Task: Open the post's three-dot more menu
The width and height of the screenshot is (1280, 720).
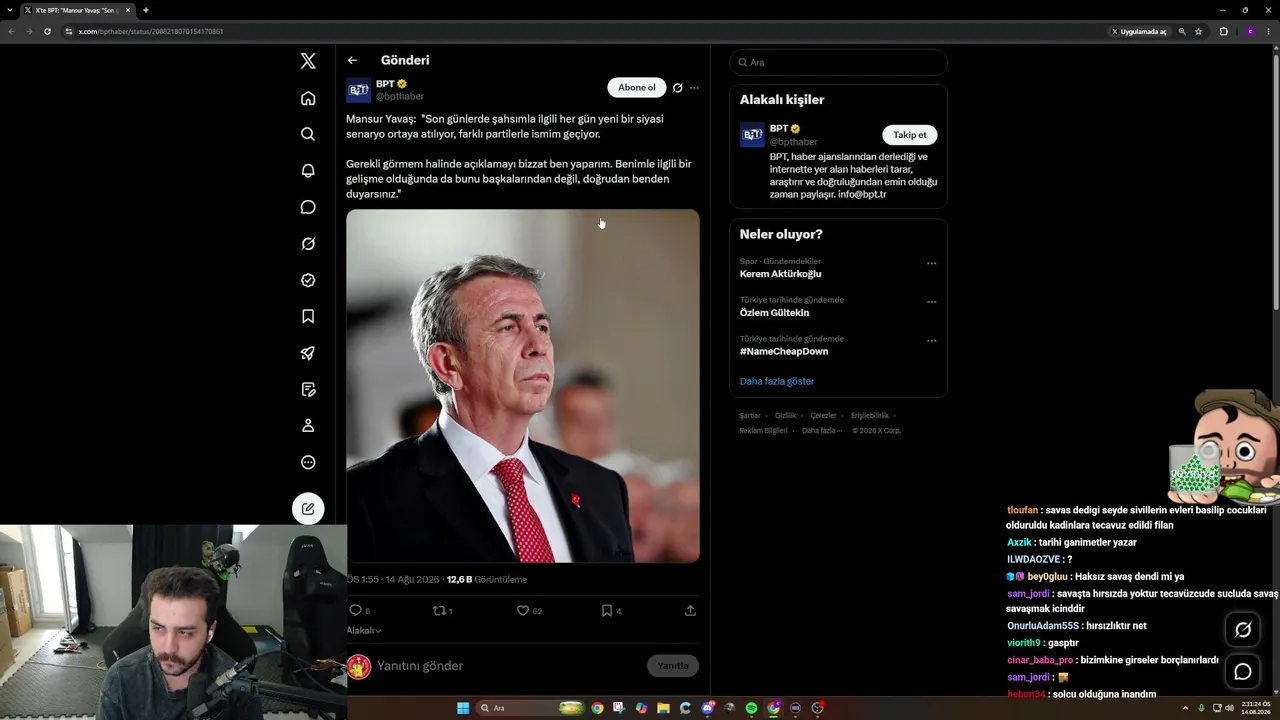Action: click(694, 88)
